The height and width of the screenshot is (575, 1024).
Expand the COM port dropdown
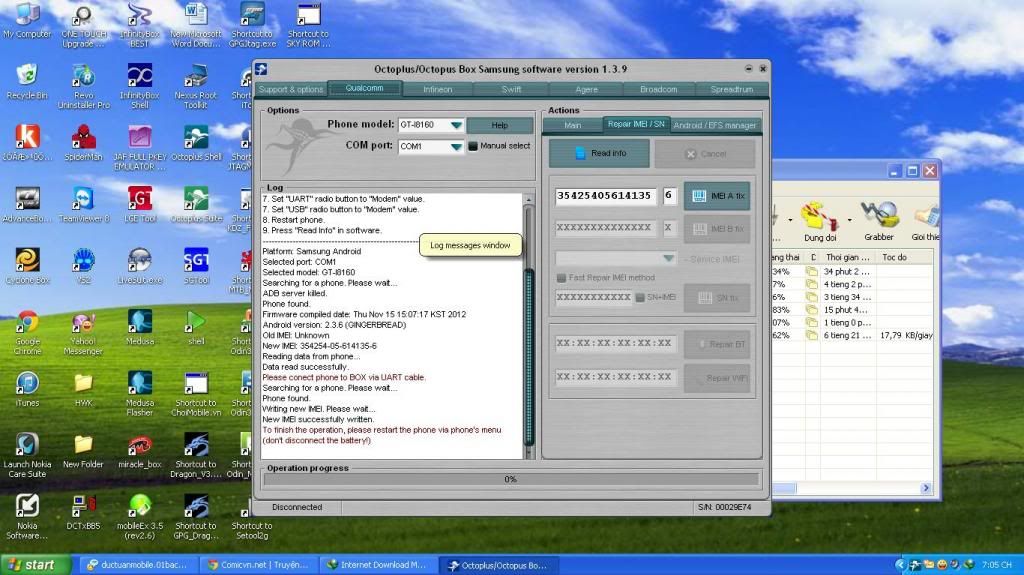click(x=456, y=146)
